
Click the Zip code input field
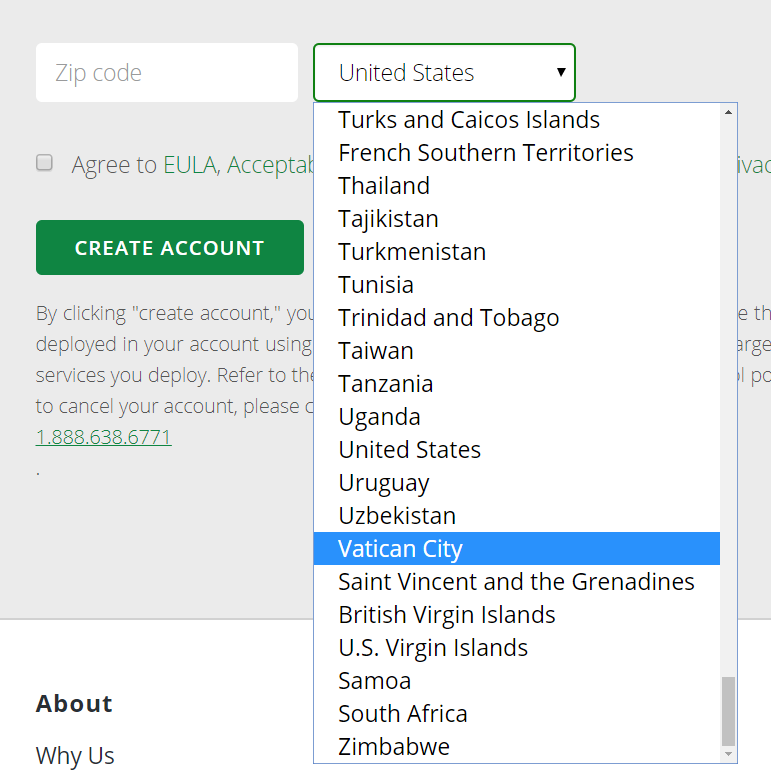point(166,73)
